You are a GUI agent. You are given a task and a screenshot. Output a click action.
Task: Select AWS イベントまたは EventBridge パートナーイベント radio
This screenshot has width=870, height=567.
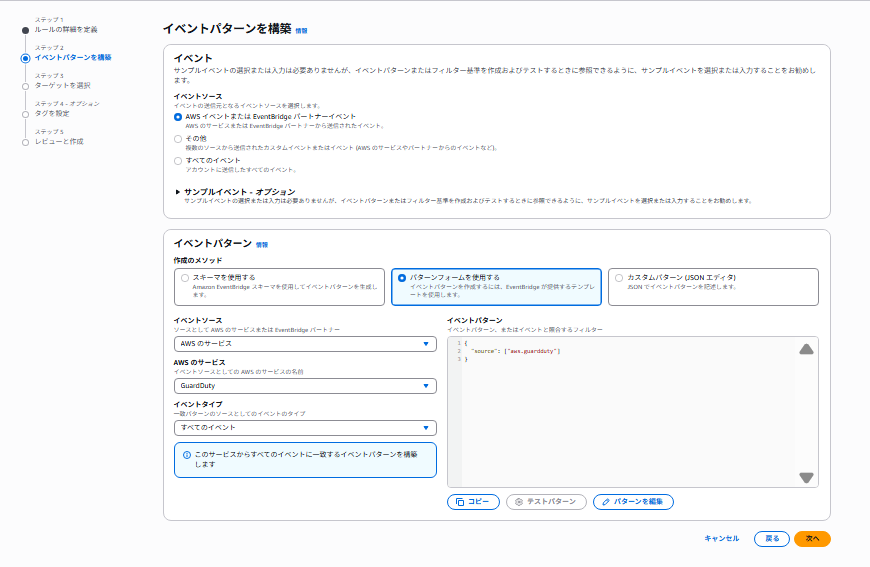tap(178, 117)
